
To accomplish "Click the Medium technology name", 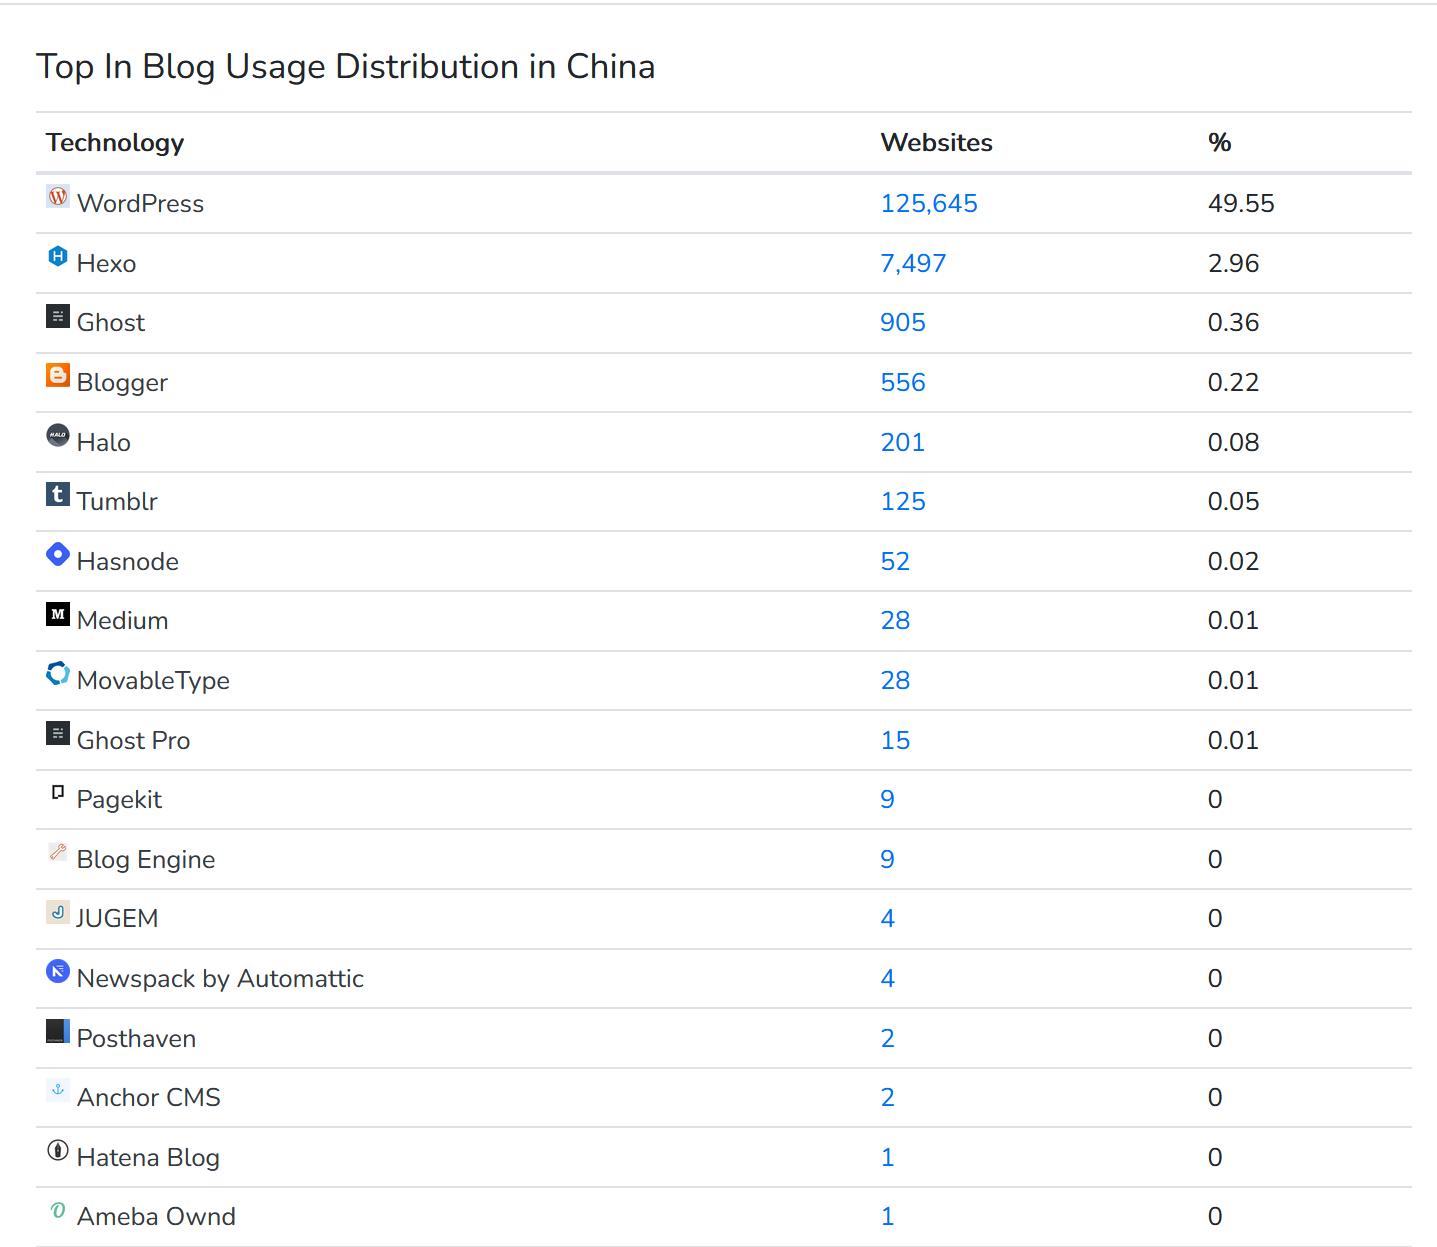I will coord(122,621).
